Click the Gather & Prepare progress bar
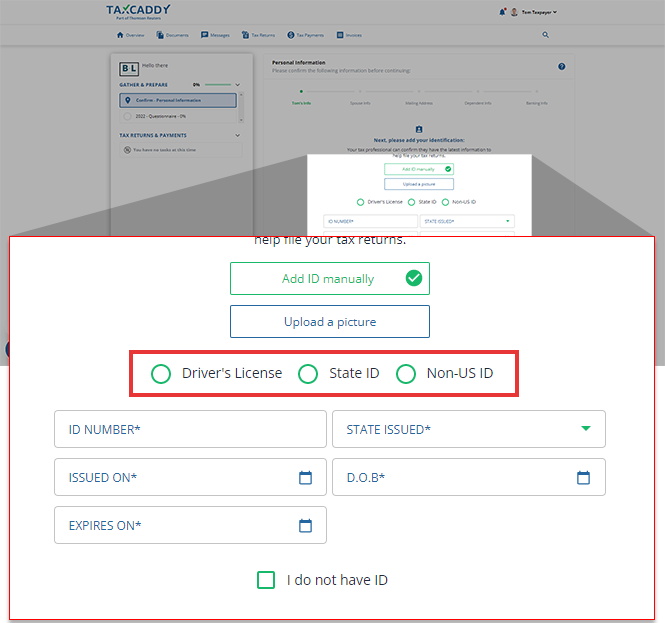665x623 pixels. (x=218, y=85)
